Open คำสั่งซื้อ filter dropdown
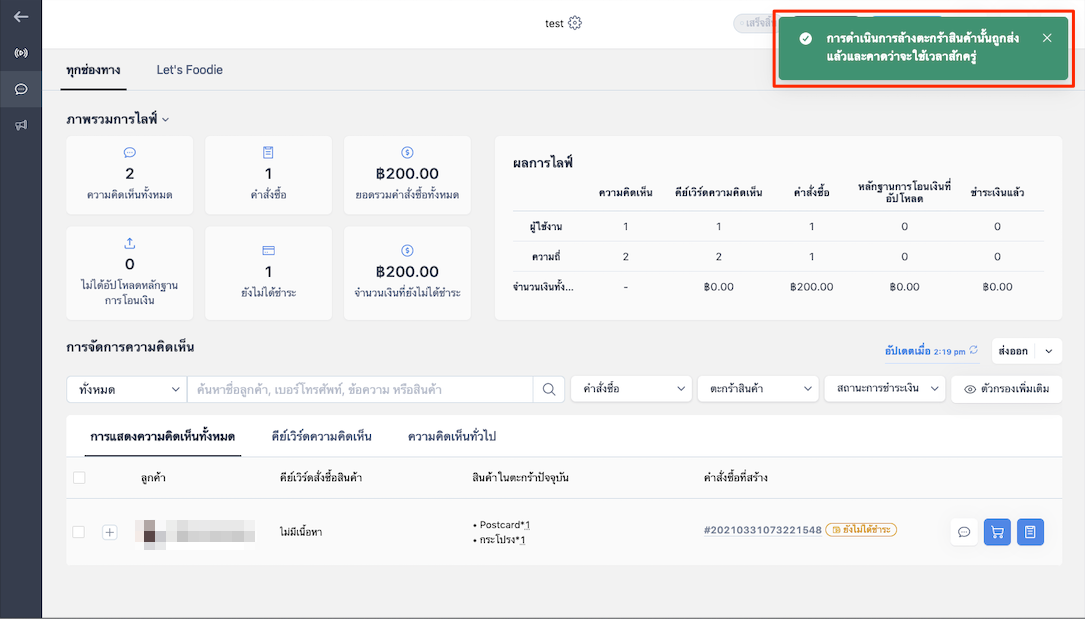This screenshot has width=1085, height=619. 631,389
